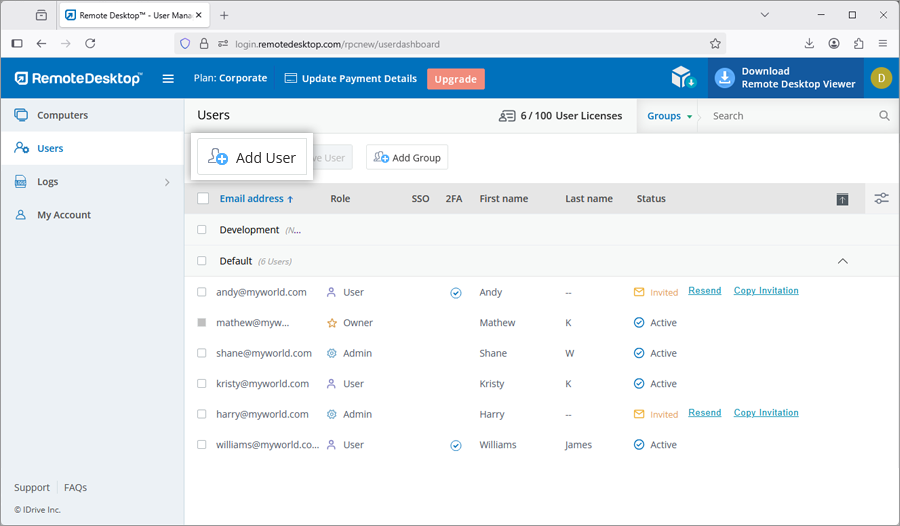Click the Download Remote Desktop Viewer icon
The height and width of the screenshot is (526, 900).
724,78
